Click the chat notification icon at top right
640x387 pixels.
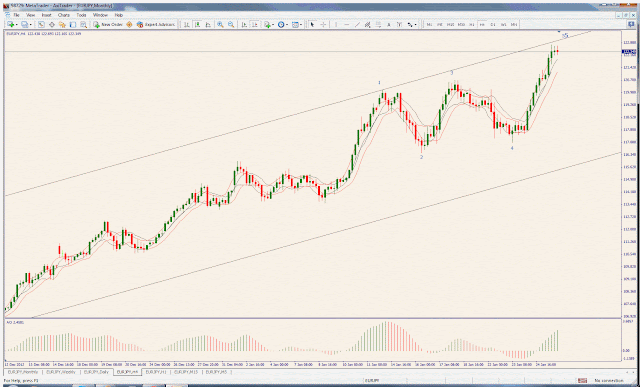(631, 24)
